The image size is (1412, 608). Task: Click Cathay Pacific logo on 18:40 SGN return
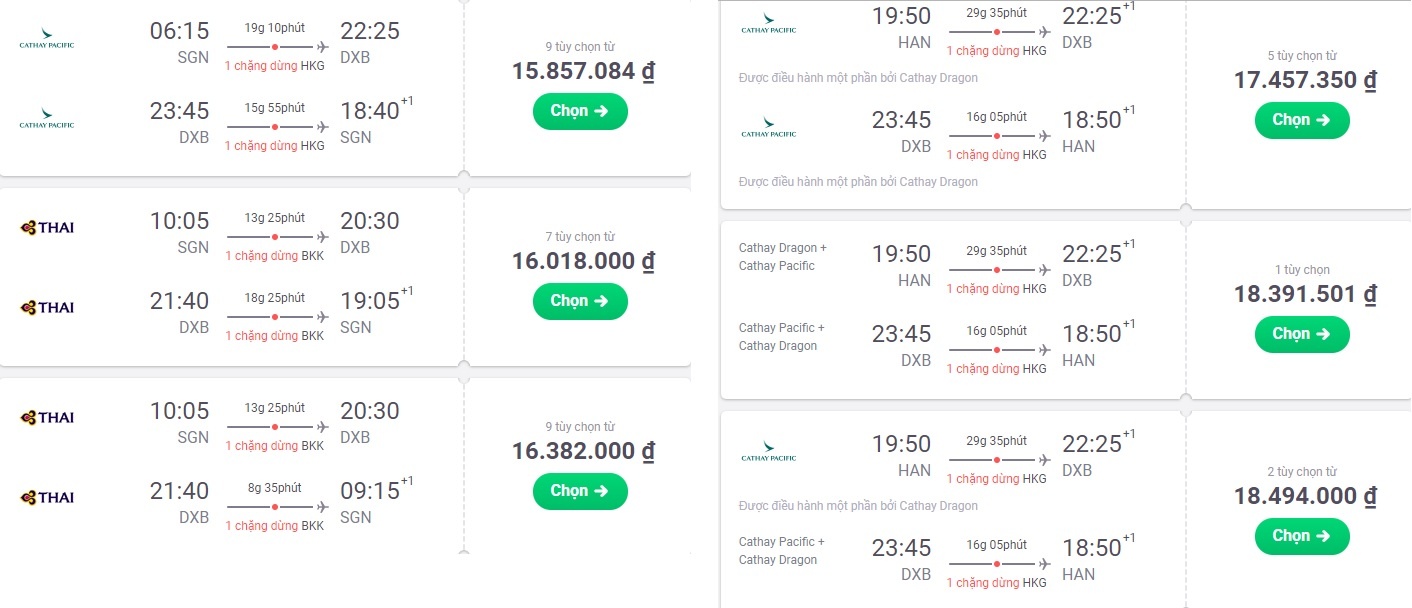click(46, 124)
